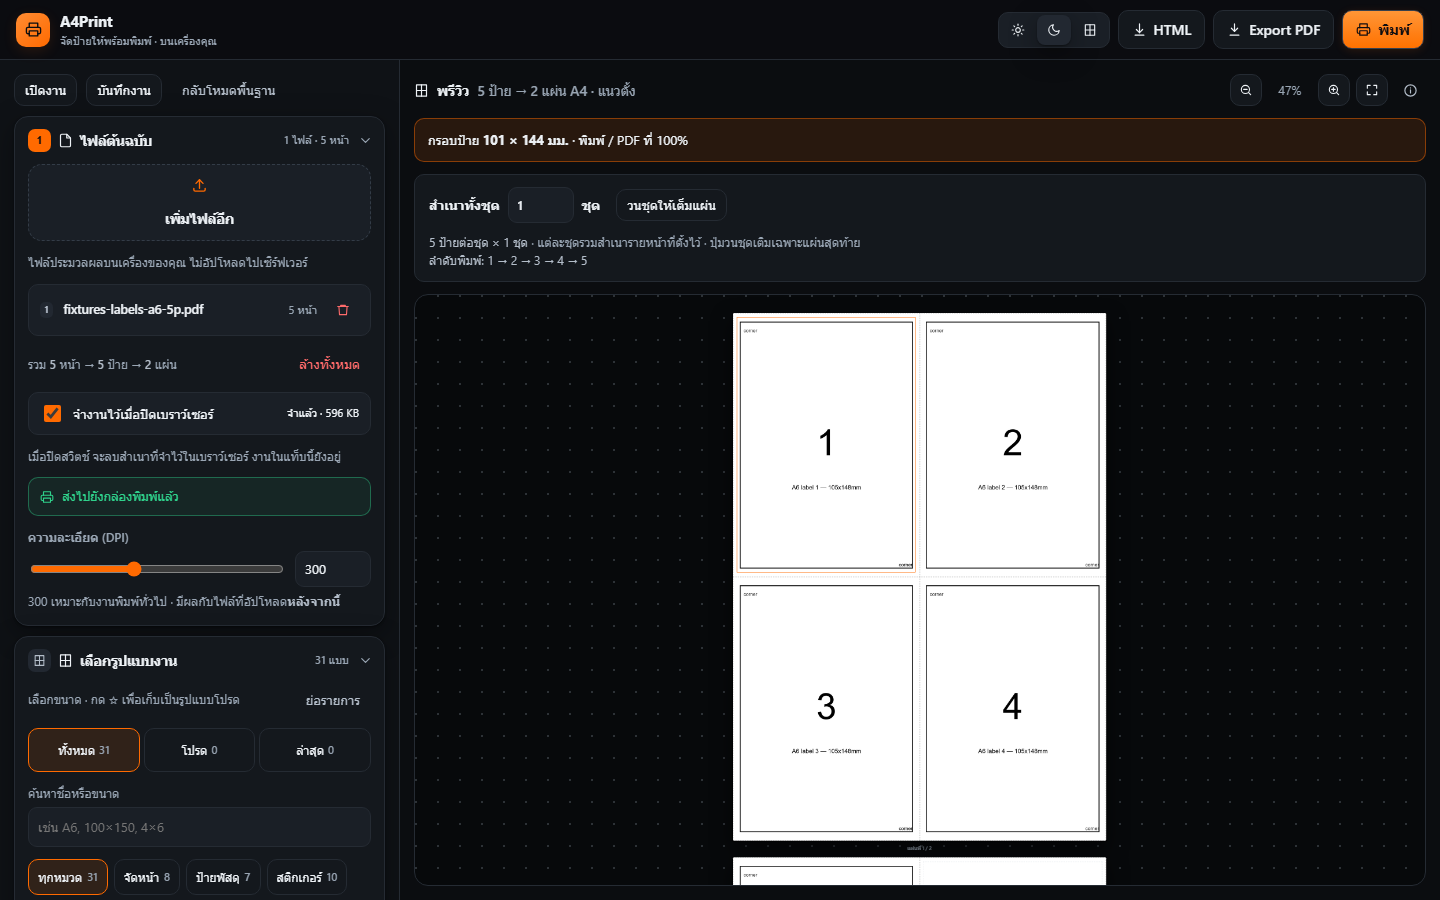Screen dimensions: 1440x900
Task: Switch to กลับโหมดพื้นฐาน basic mode
Action: (x=228, y=90)
